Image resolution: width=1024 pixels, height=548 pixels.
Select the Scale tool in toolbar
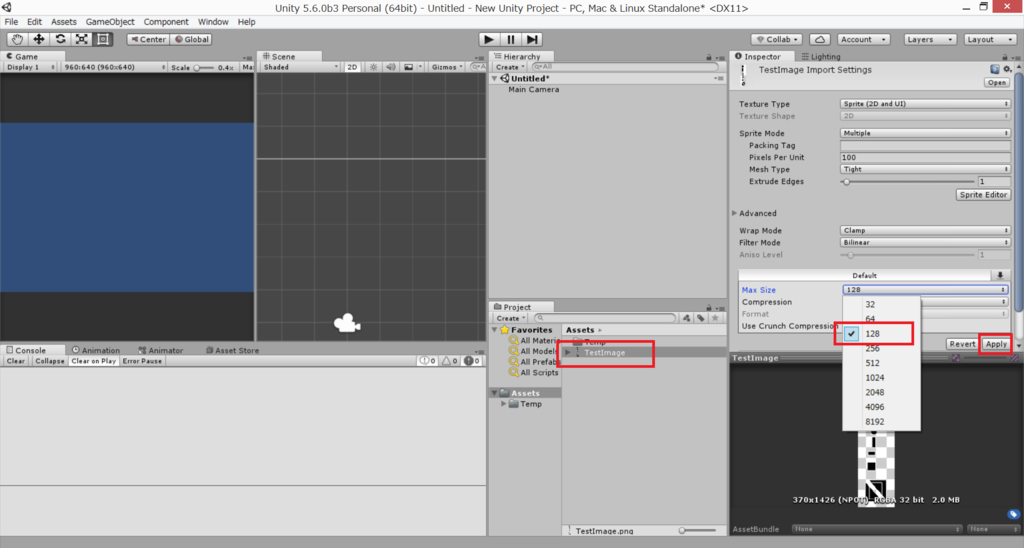pos(82,39)
